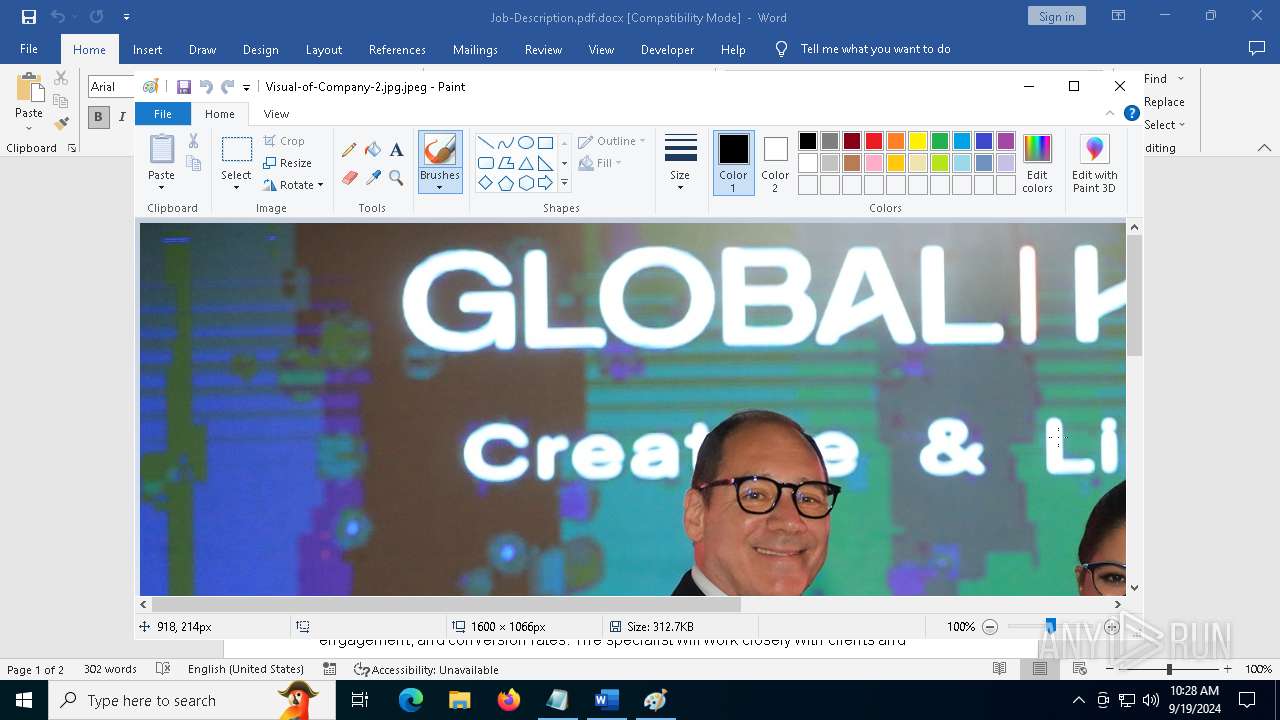Click Sign in button in Word
The image size is (1280, 720).
coord(1056,16)
